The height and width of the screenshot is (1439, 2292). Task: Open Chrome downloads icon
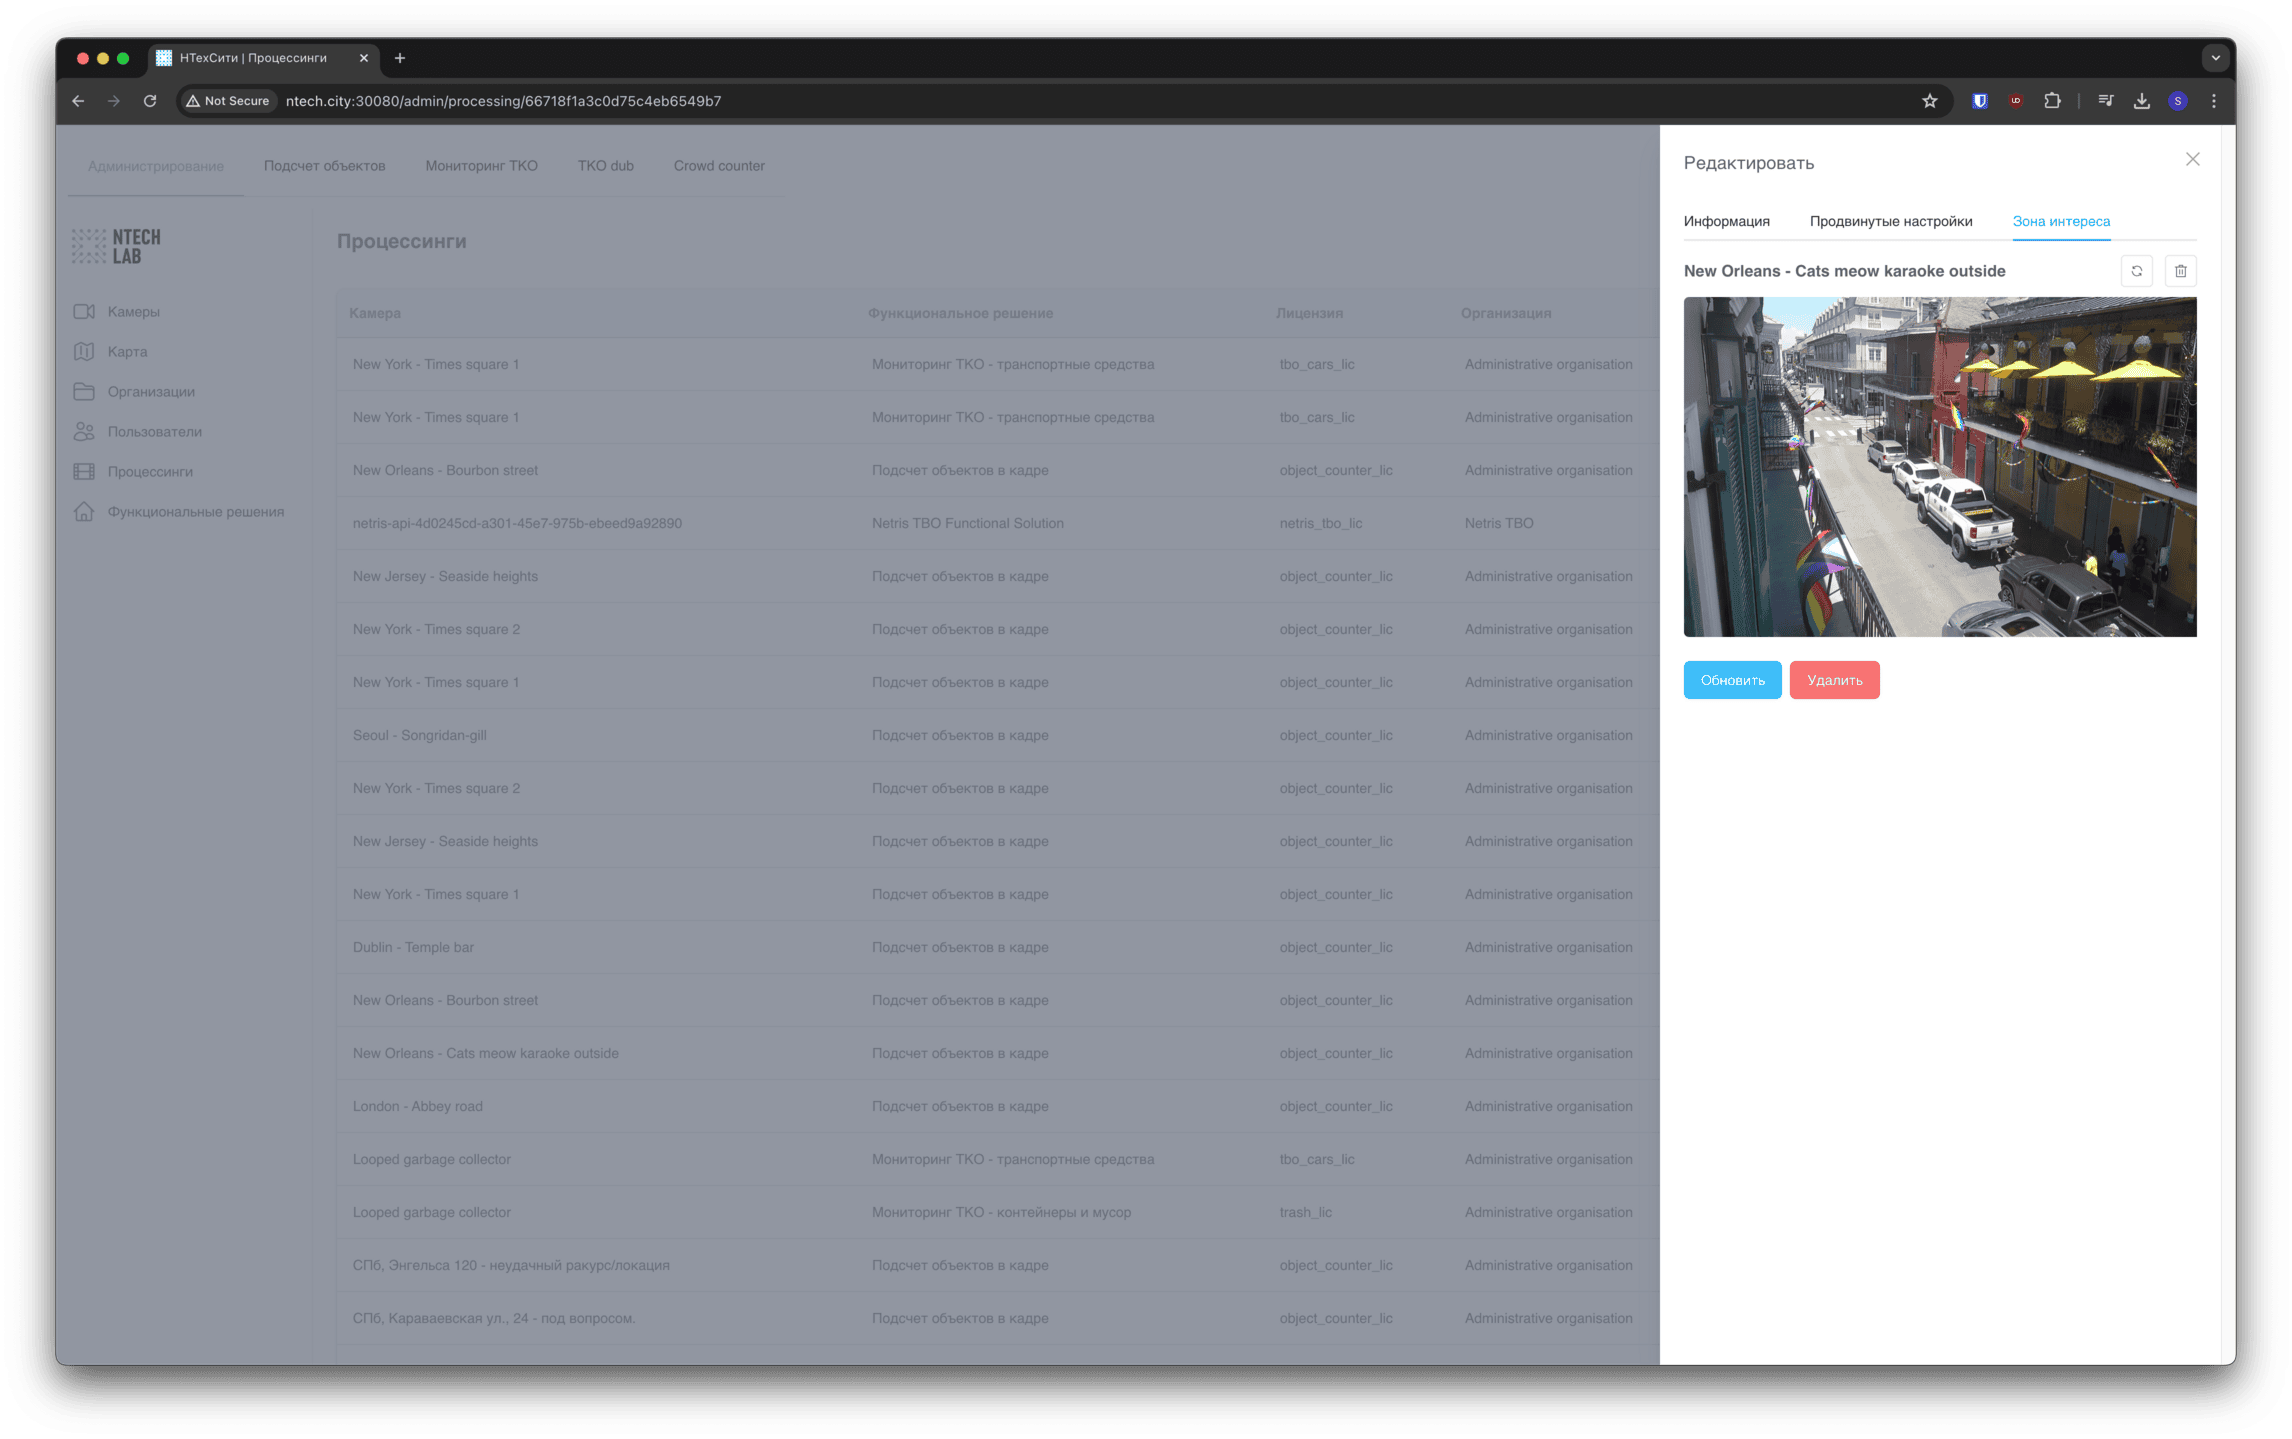(x=2141, y=101)
